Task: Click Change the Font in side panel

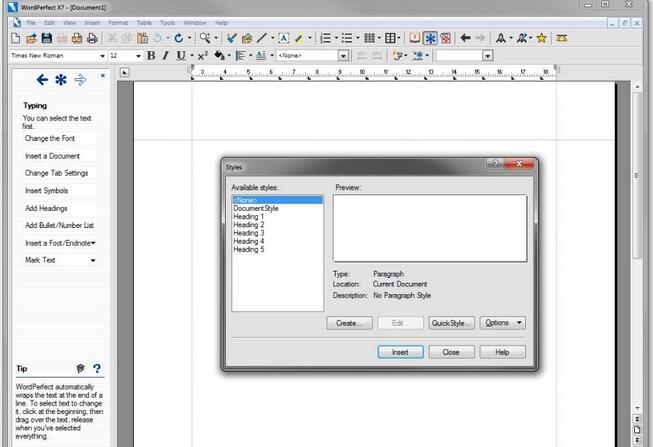Action: pyautogui.click(x=50, y=138)
